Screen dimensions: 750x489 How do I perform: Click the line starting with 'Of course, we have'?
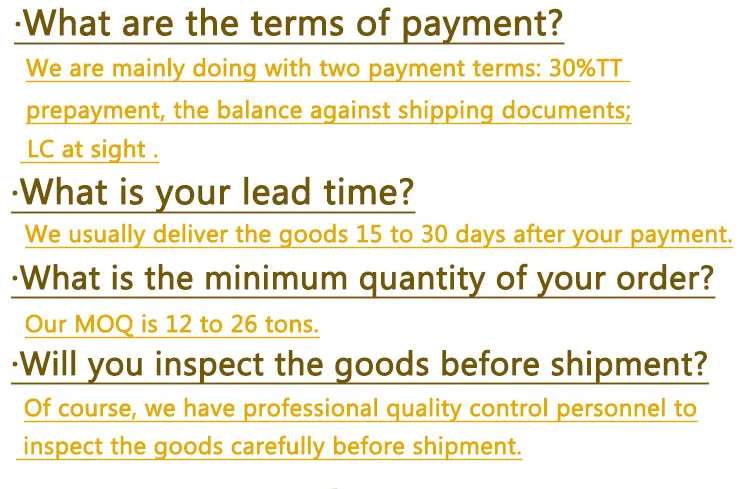pyautogui.click(x=360, y=408)
